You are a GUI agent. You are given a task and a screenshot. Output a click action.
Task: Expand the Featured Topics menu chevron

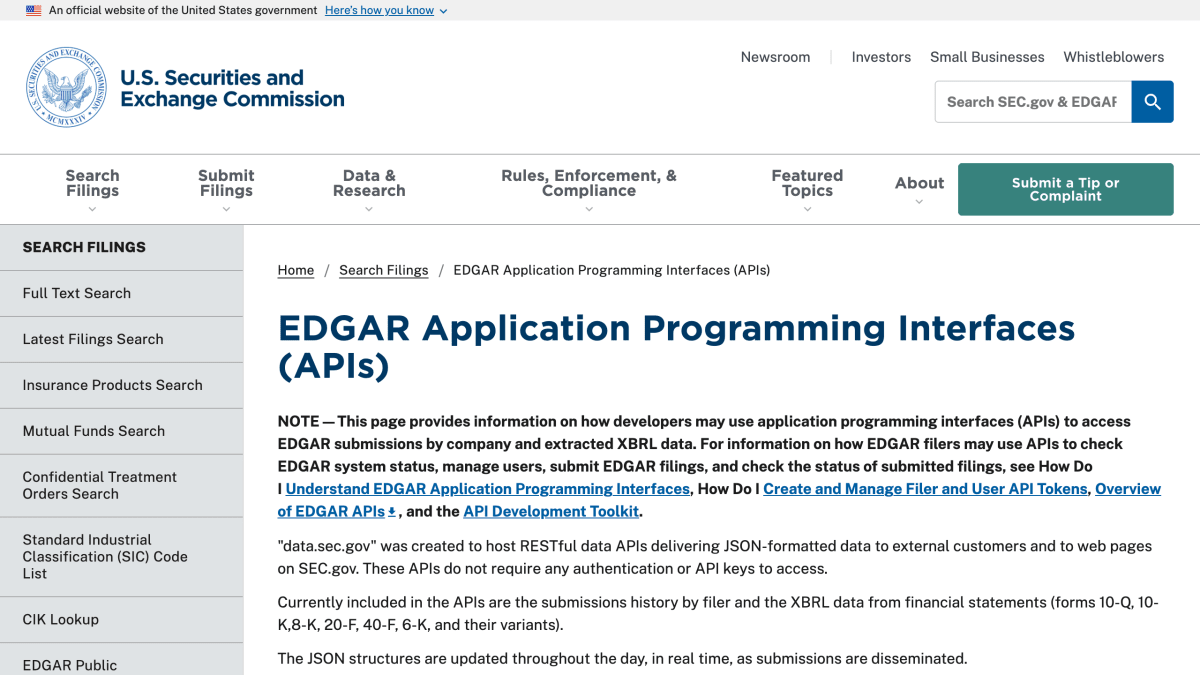(807, 209)
